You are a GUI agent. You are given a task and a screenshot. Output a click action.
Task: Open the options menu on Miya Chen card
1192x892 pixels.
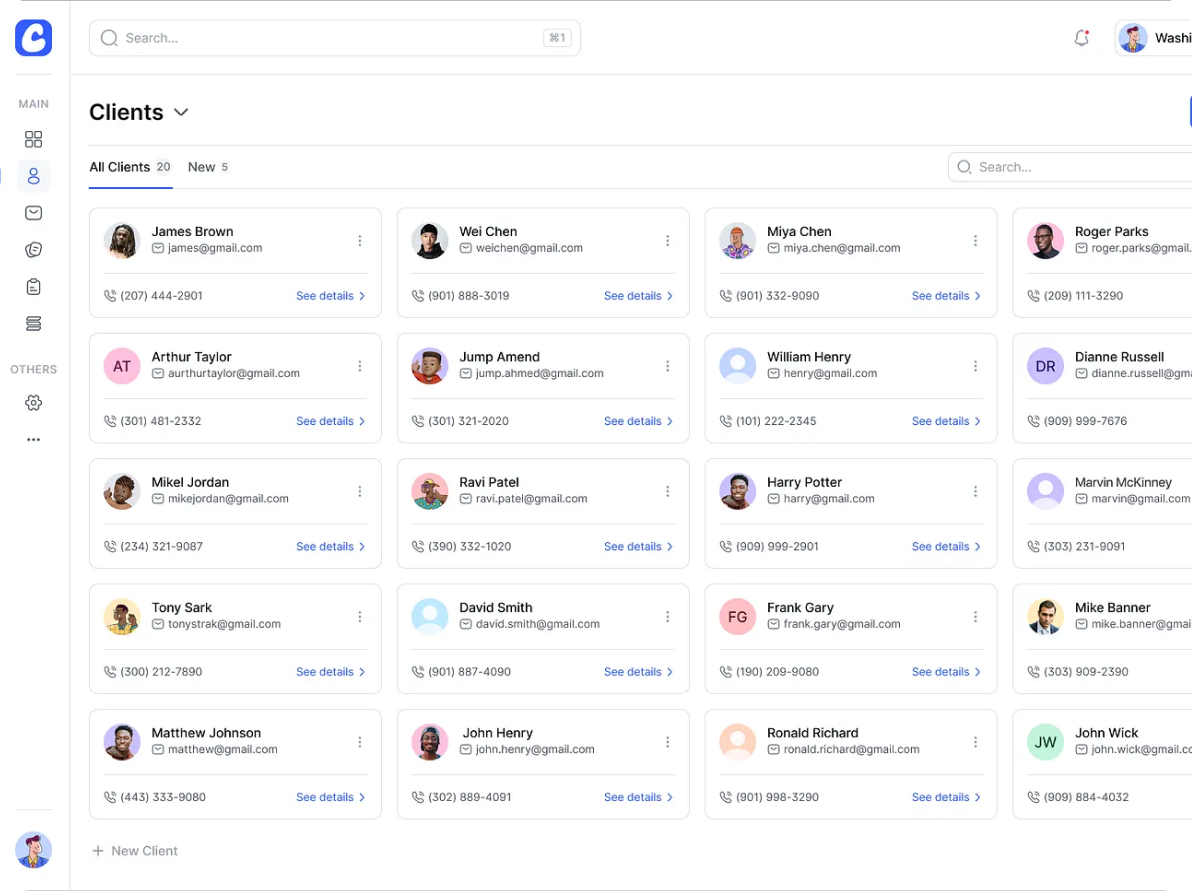(x=975, y=241)
